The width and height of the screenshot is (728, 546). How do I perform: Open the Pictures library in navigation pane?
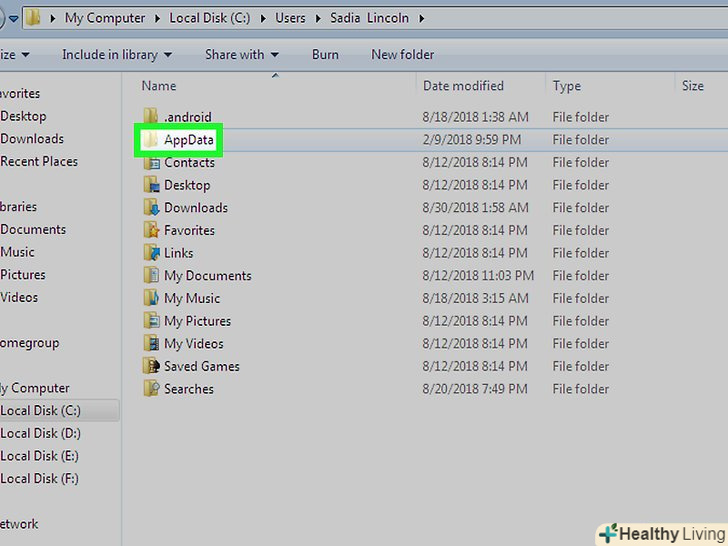click(x=23, y=275)
